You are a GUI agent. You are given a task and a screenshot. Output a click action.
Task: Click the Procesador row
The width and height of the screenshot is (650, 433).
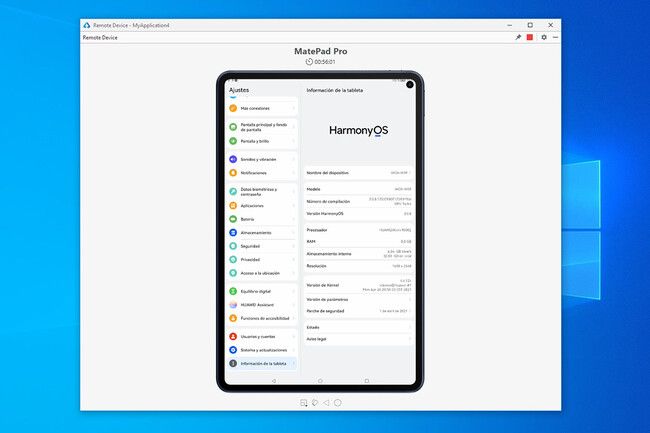tap(359, 230)
